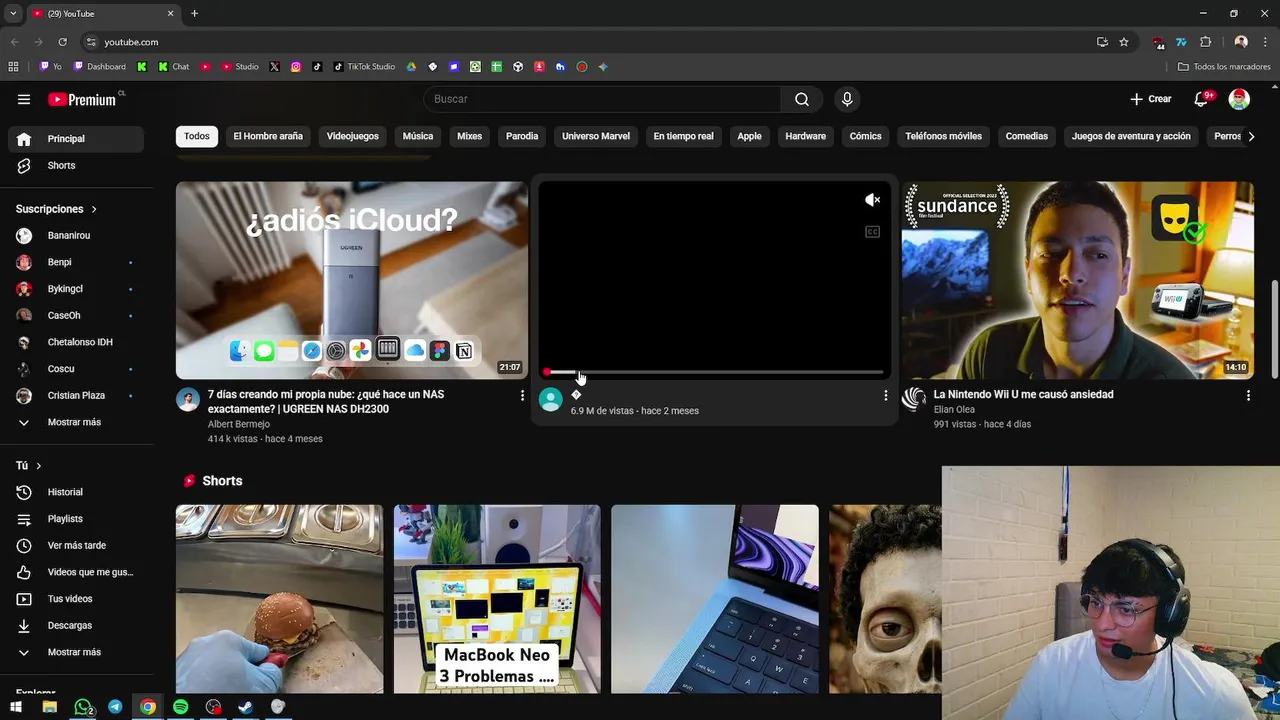Go to Principal in the sidebar
The image size is (1280, 720).
click(76, 139)
